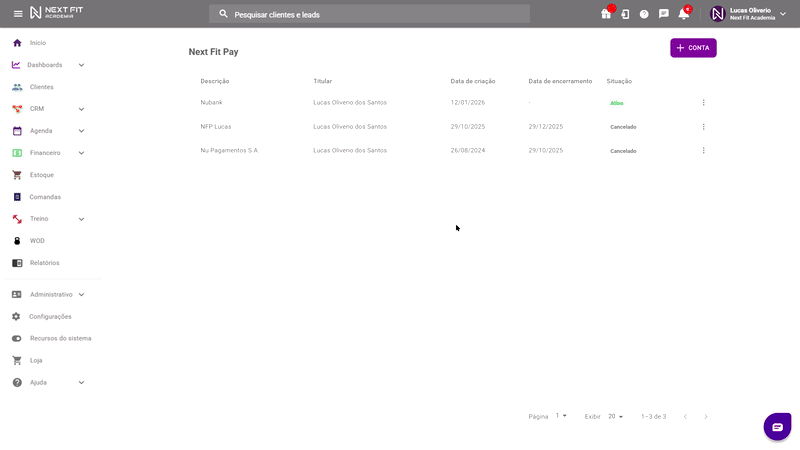Expand the Treino menu chevron
This screenshot has width=800, height=450.
(x=81, y=219)
